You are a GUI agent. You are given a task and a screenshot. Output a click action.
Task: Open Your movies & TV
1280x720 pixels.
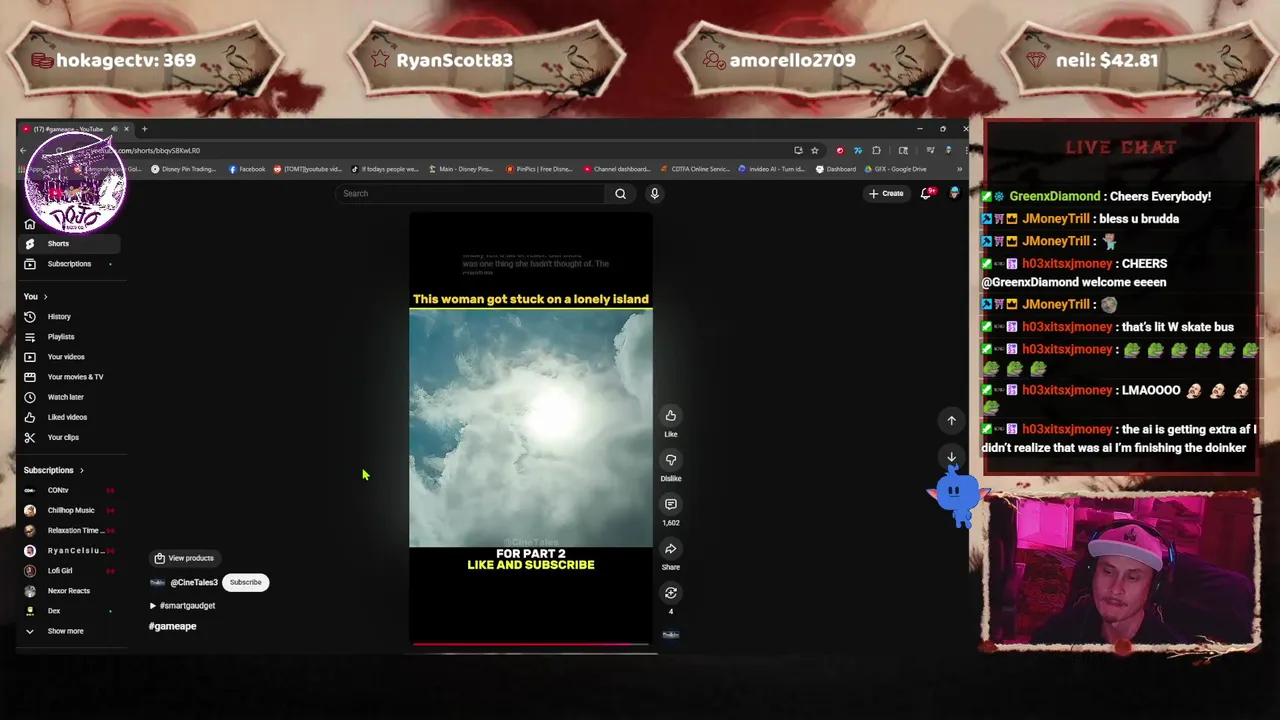(x=68, y=377)
